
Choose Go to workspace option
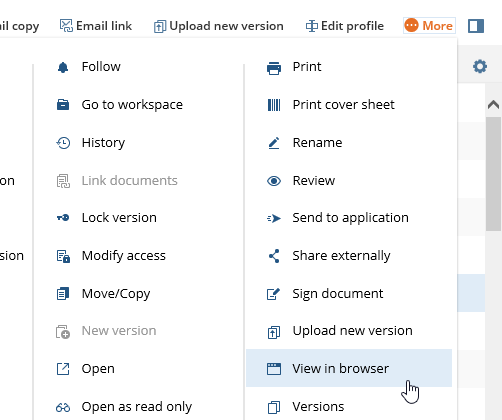coord(132,105)
